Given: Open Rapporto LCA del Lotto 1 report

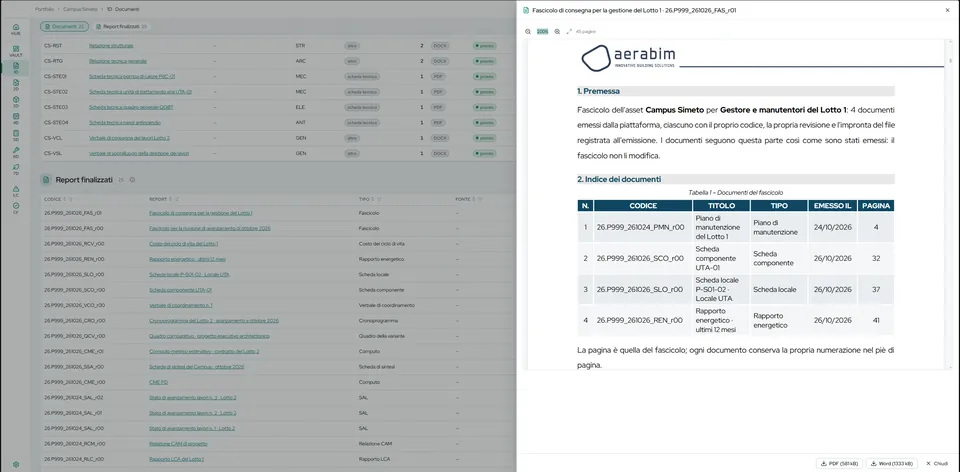Looking at the screenshot, I should click(176, 459).
